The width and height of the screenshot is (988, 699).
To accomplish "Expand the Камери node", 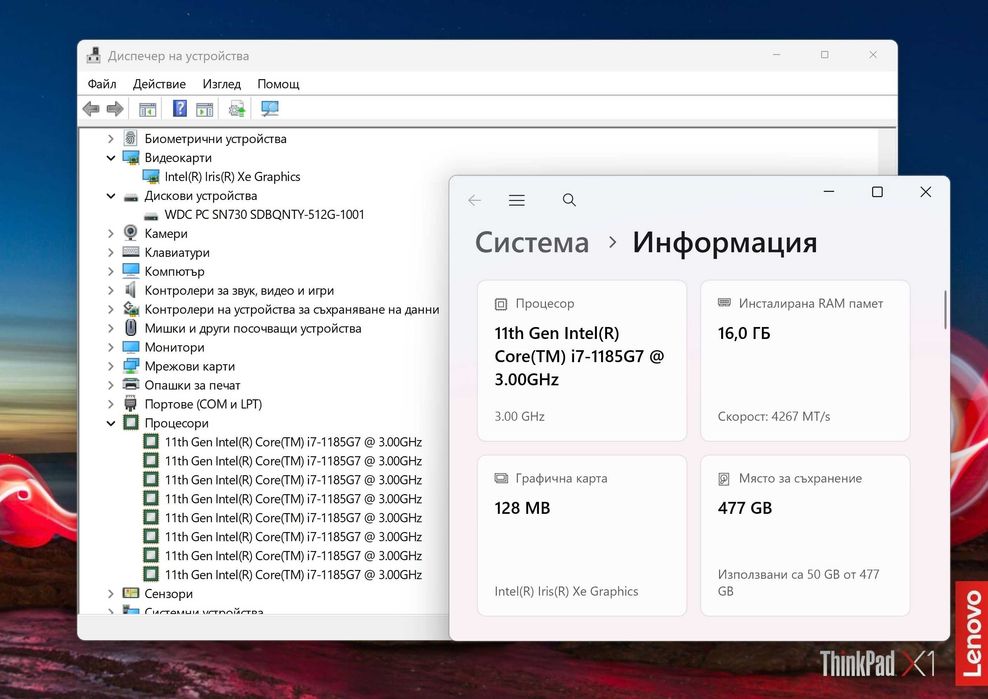I will 110,233.
